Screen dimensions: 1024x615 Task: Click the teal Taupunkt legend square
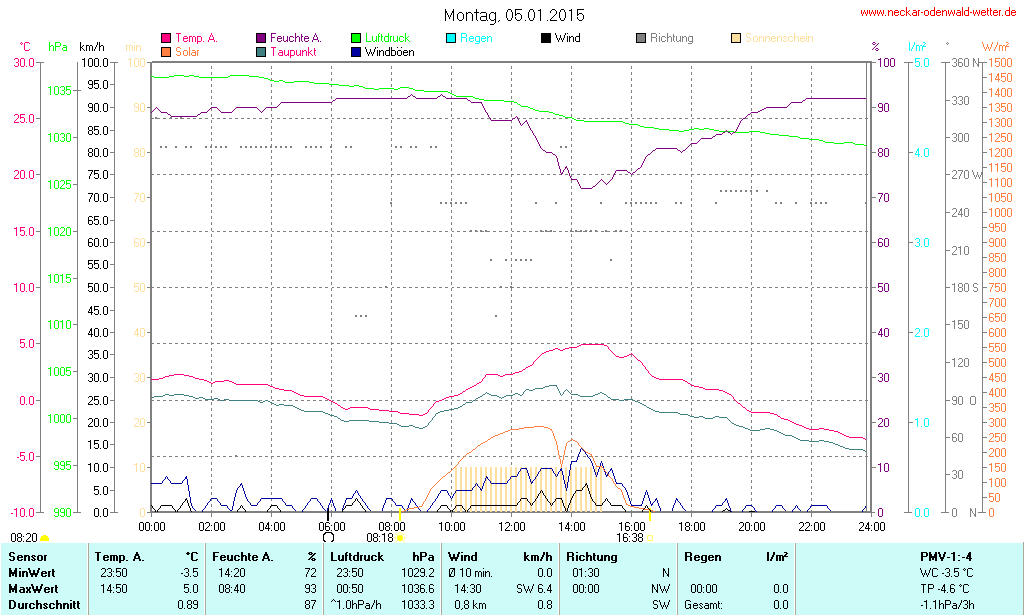[262, 51]
